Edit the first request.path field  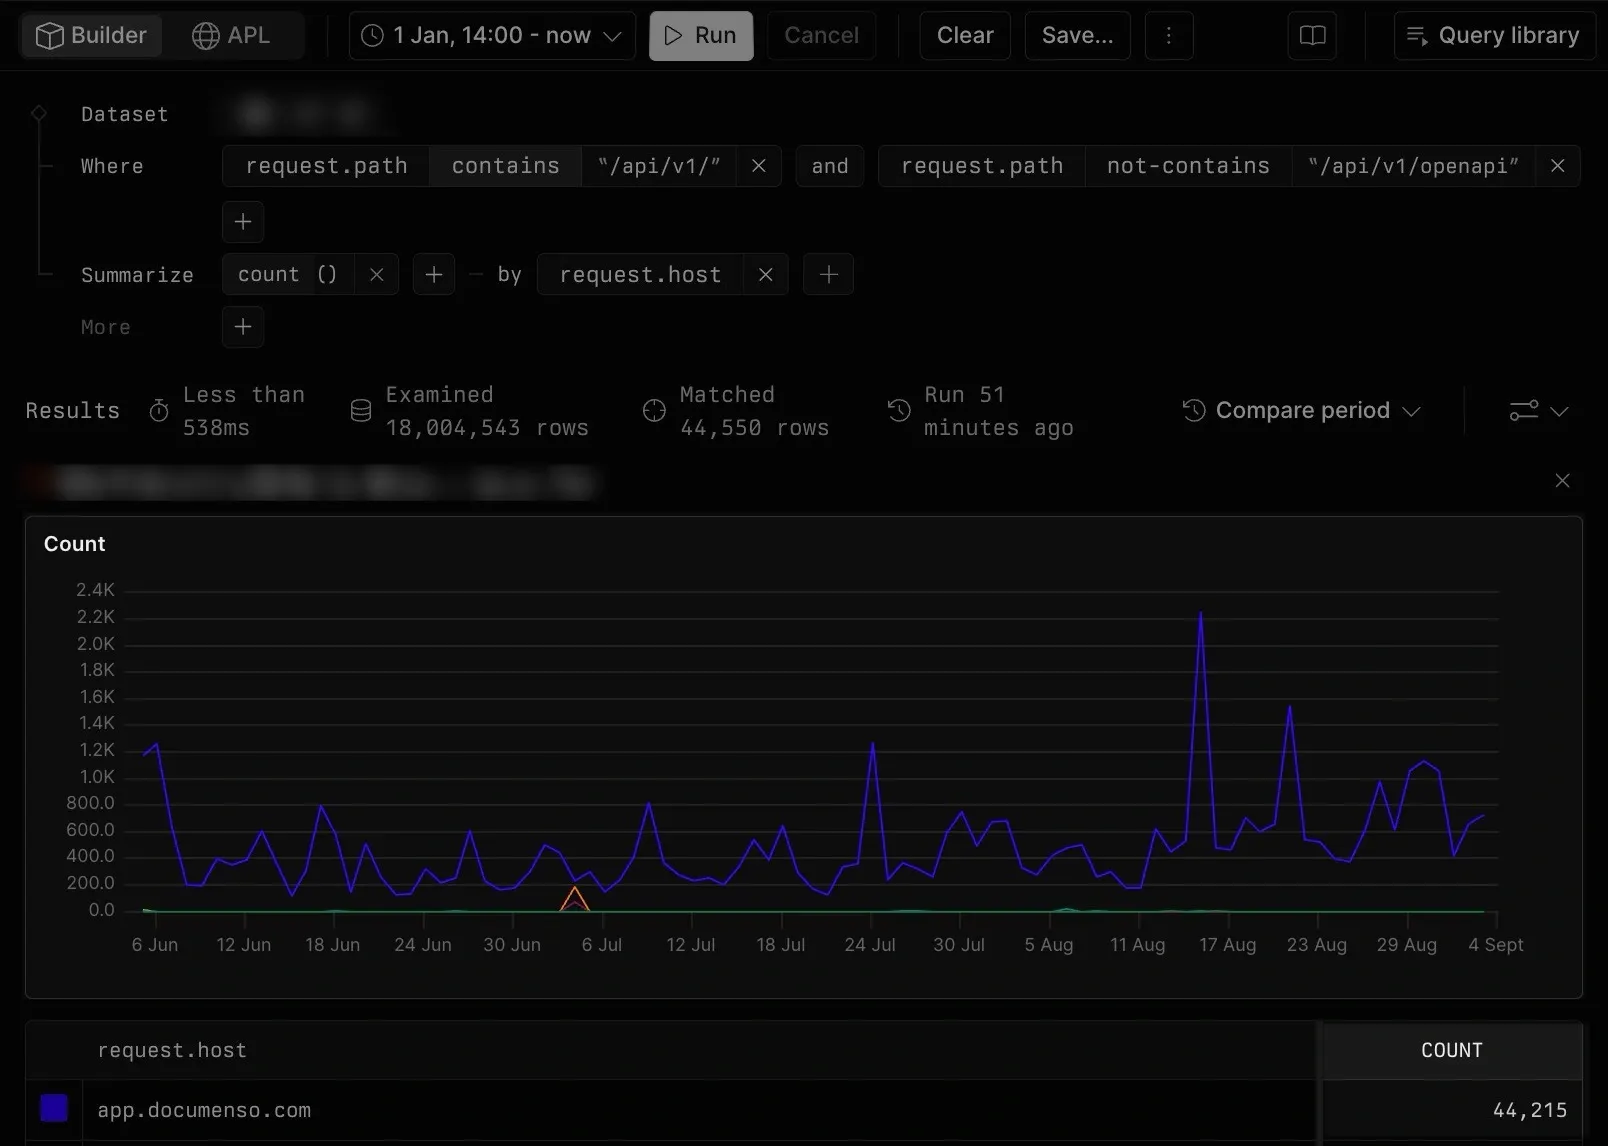click(x=326, y=166)
